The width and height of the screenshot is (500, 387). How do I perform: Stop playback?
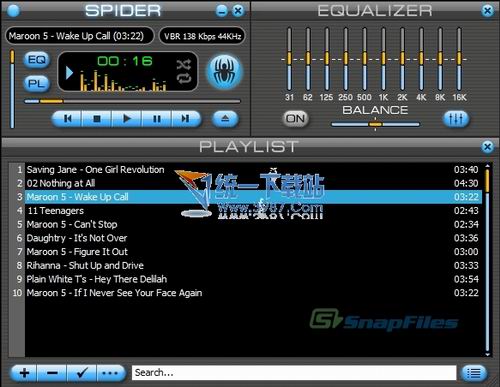click(97, 119)
